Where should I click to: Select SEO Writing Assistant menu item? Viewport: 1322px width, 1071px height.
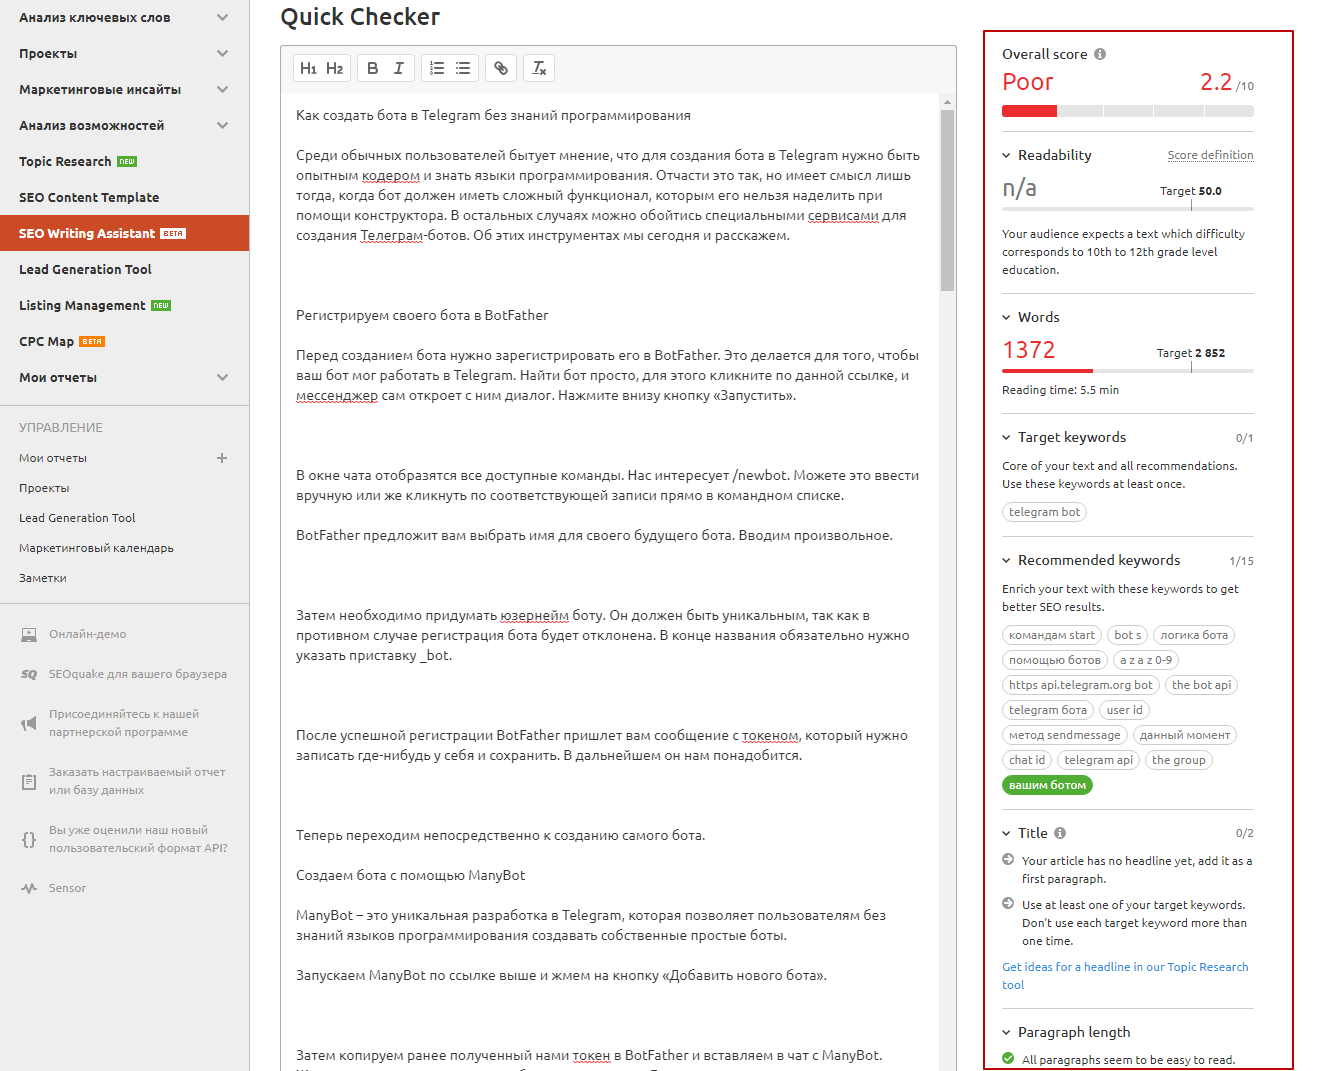click(x=124, y=233)
